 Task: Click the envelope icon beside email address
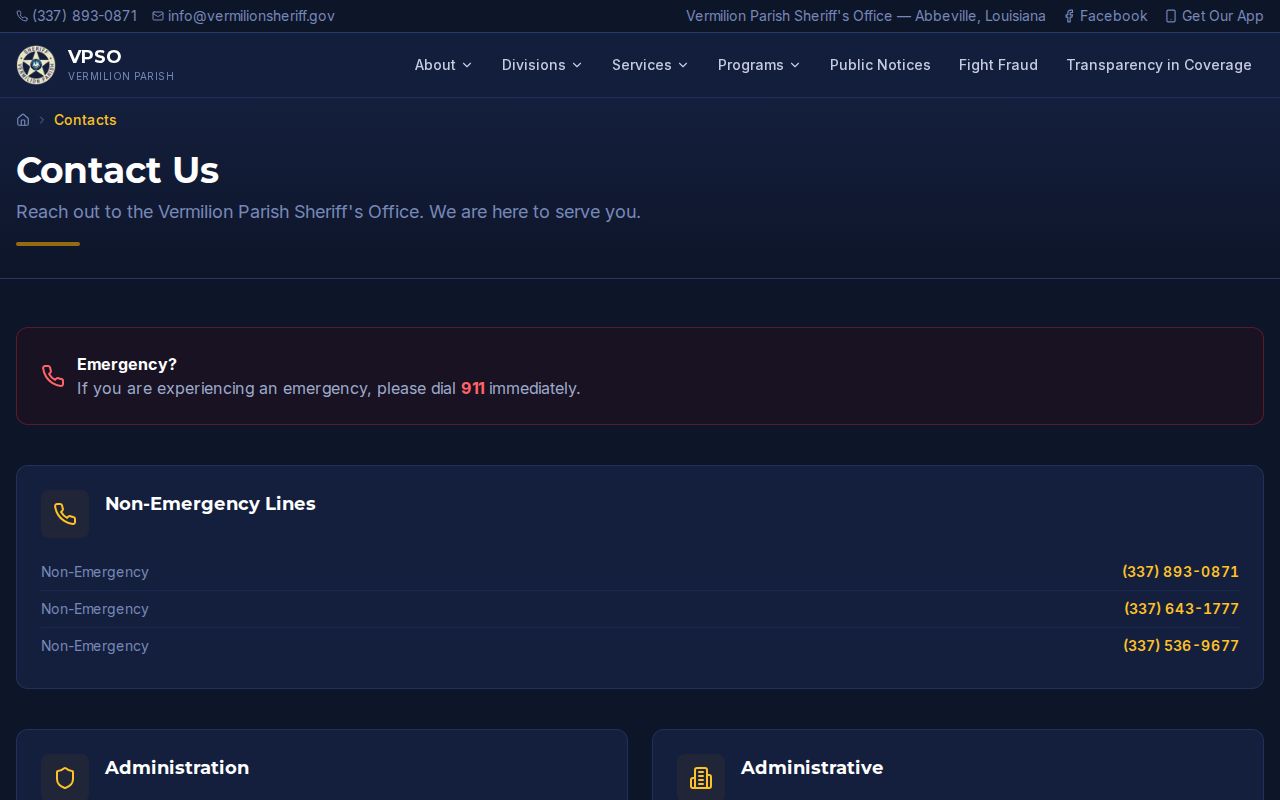coord(158,16)
